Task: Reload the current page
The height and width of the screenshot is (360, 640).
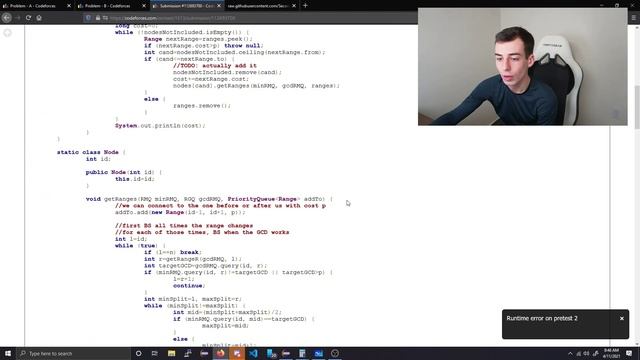Action: pos(28,18)
